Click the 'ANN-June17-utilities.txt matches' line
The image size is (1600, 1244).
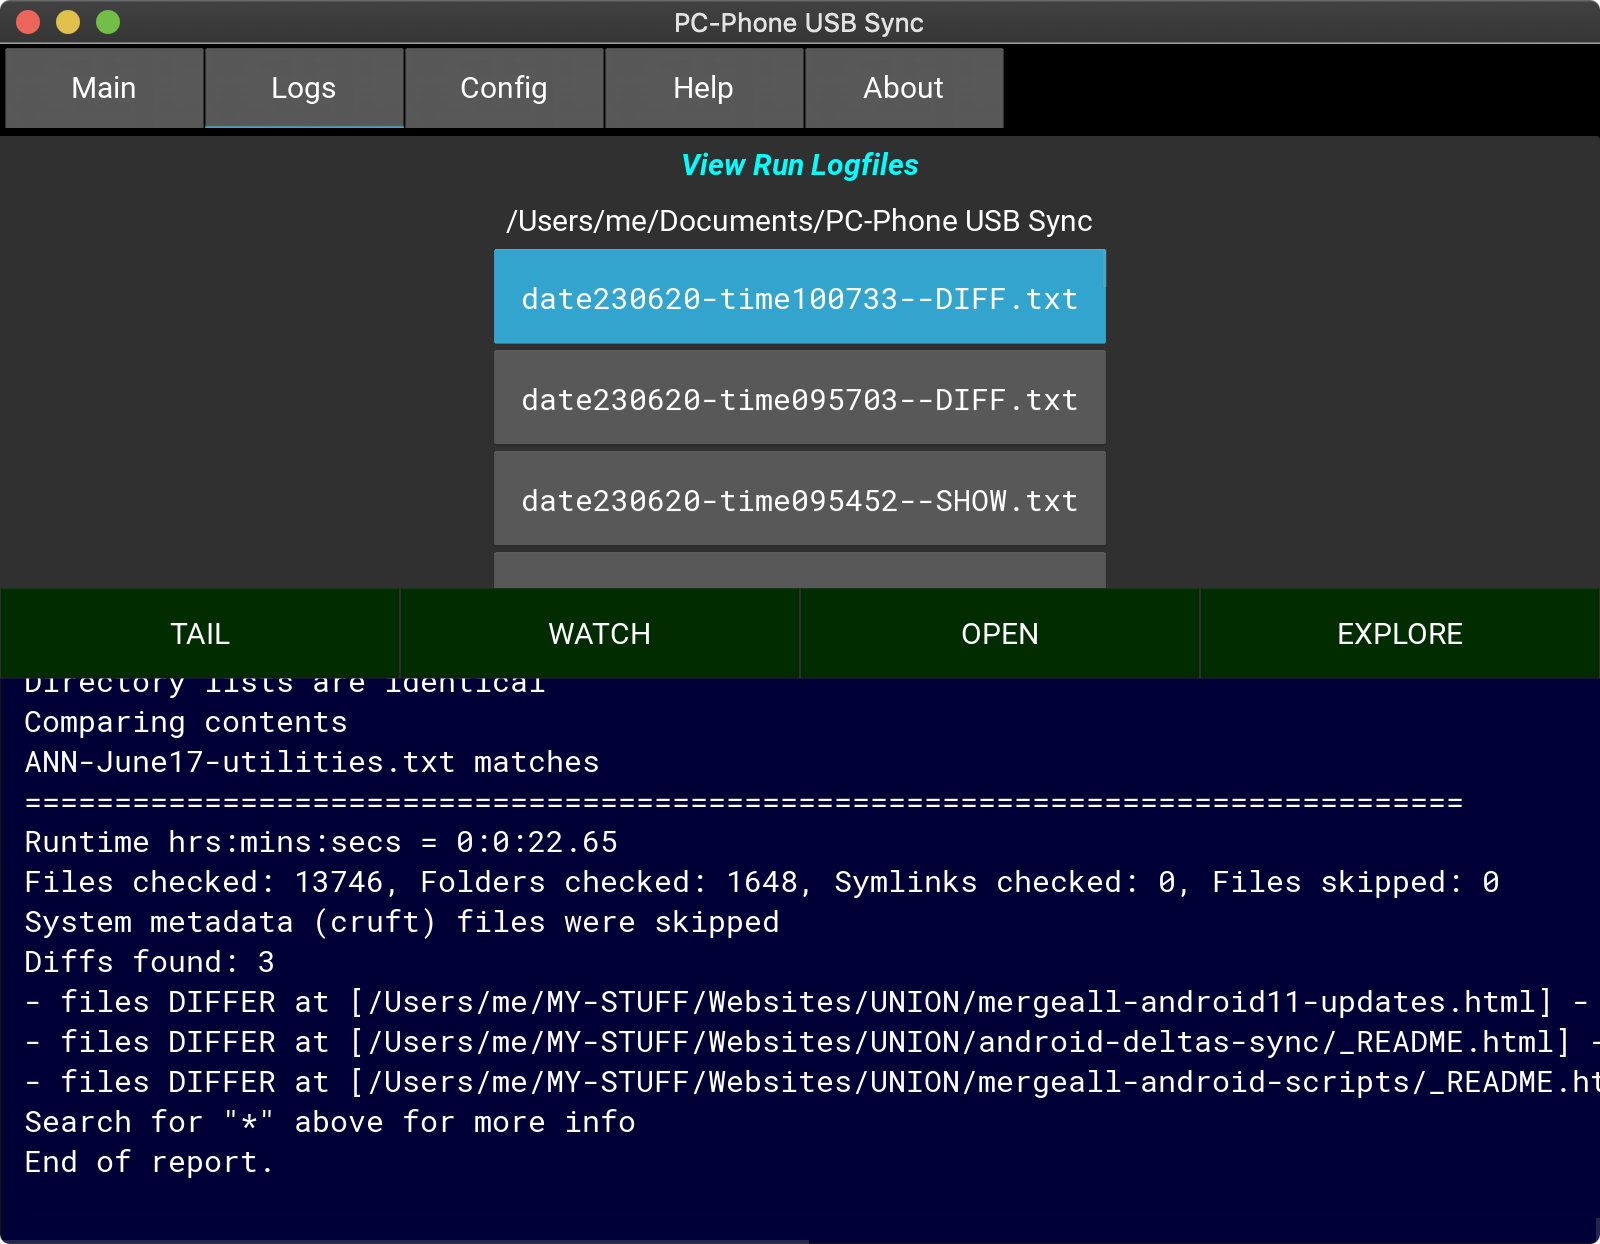[x=312, y=763]
